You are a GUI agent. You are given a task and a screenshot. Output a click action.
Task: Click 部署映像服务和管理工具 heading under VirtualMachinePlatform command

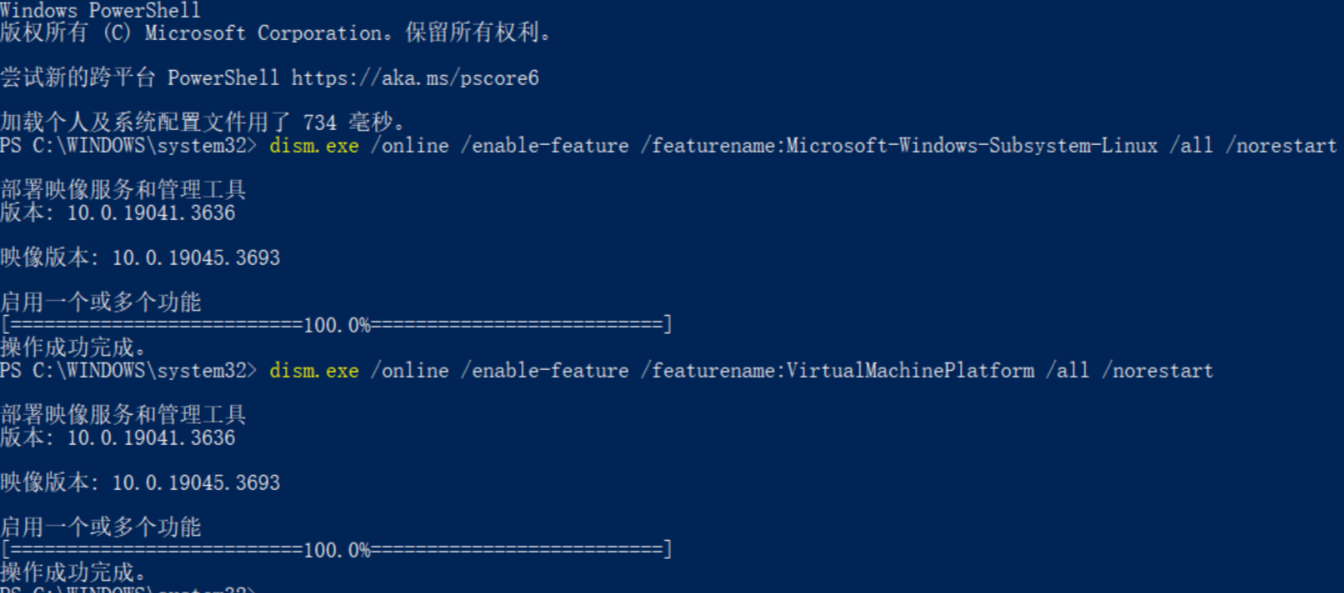[x=123, y=414]
